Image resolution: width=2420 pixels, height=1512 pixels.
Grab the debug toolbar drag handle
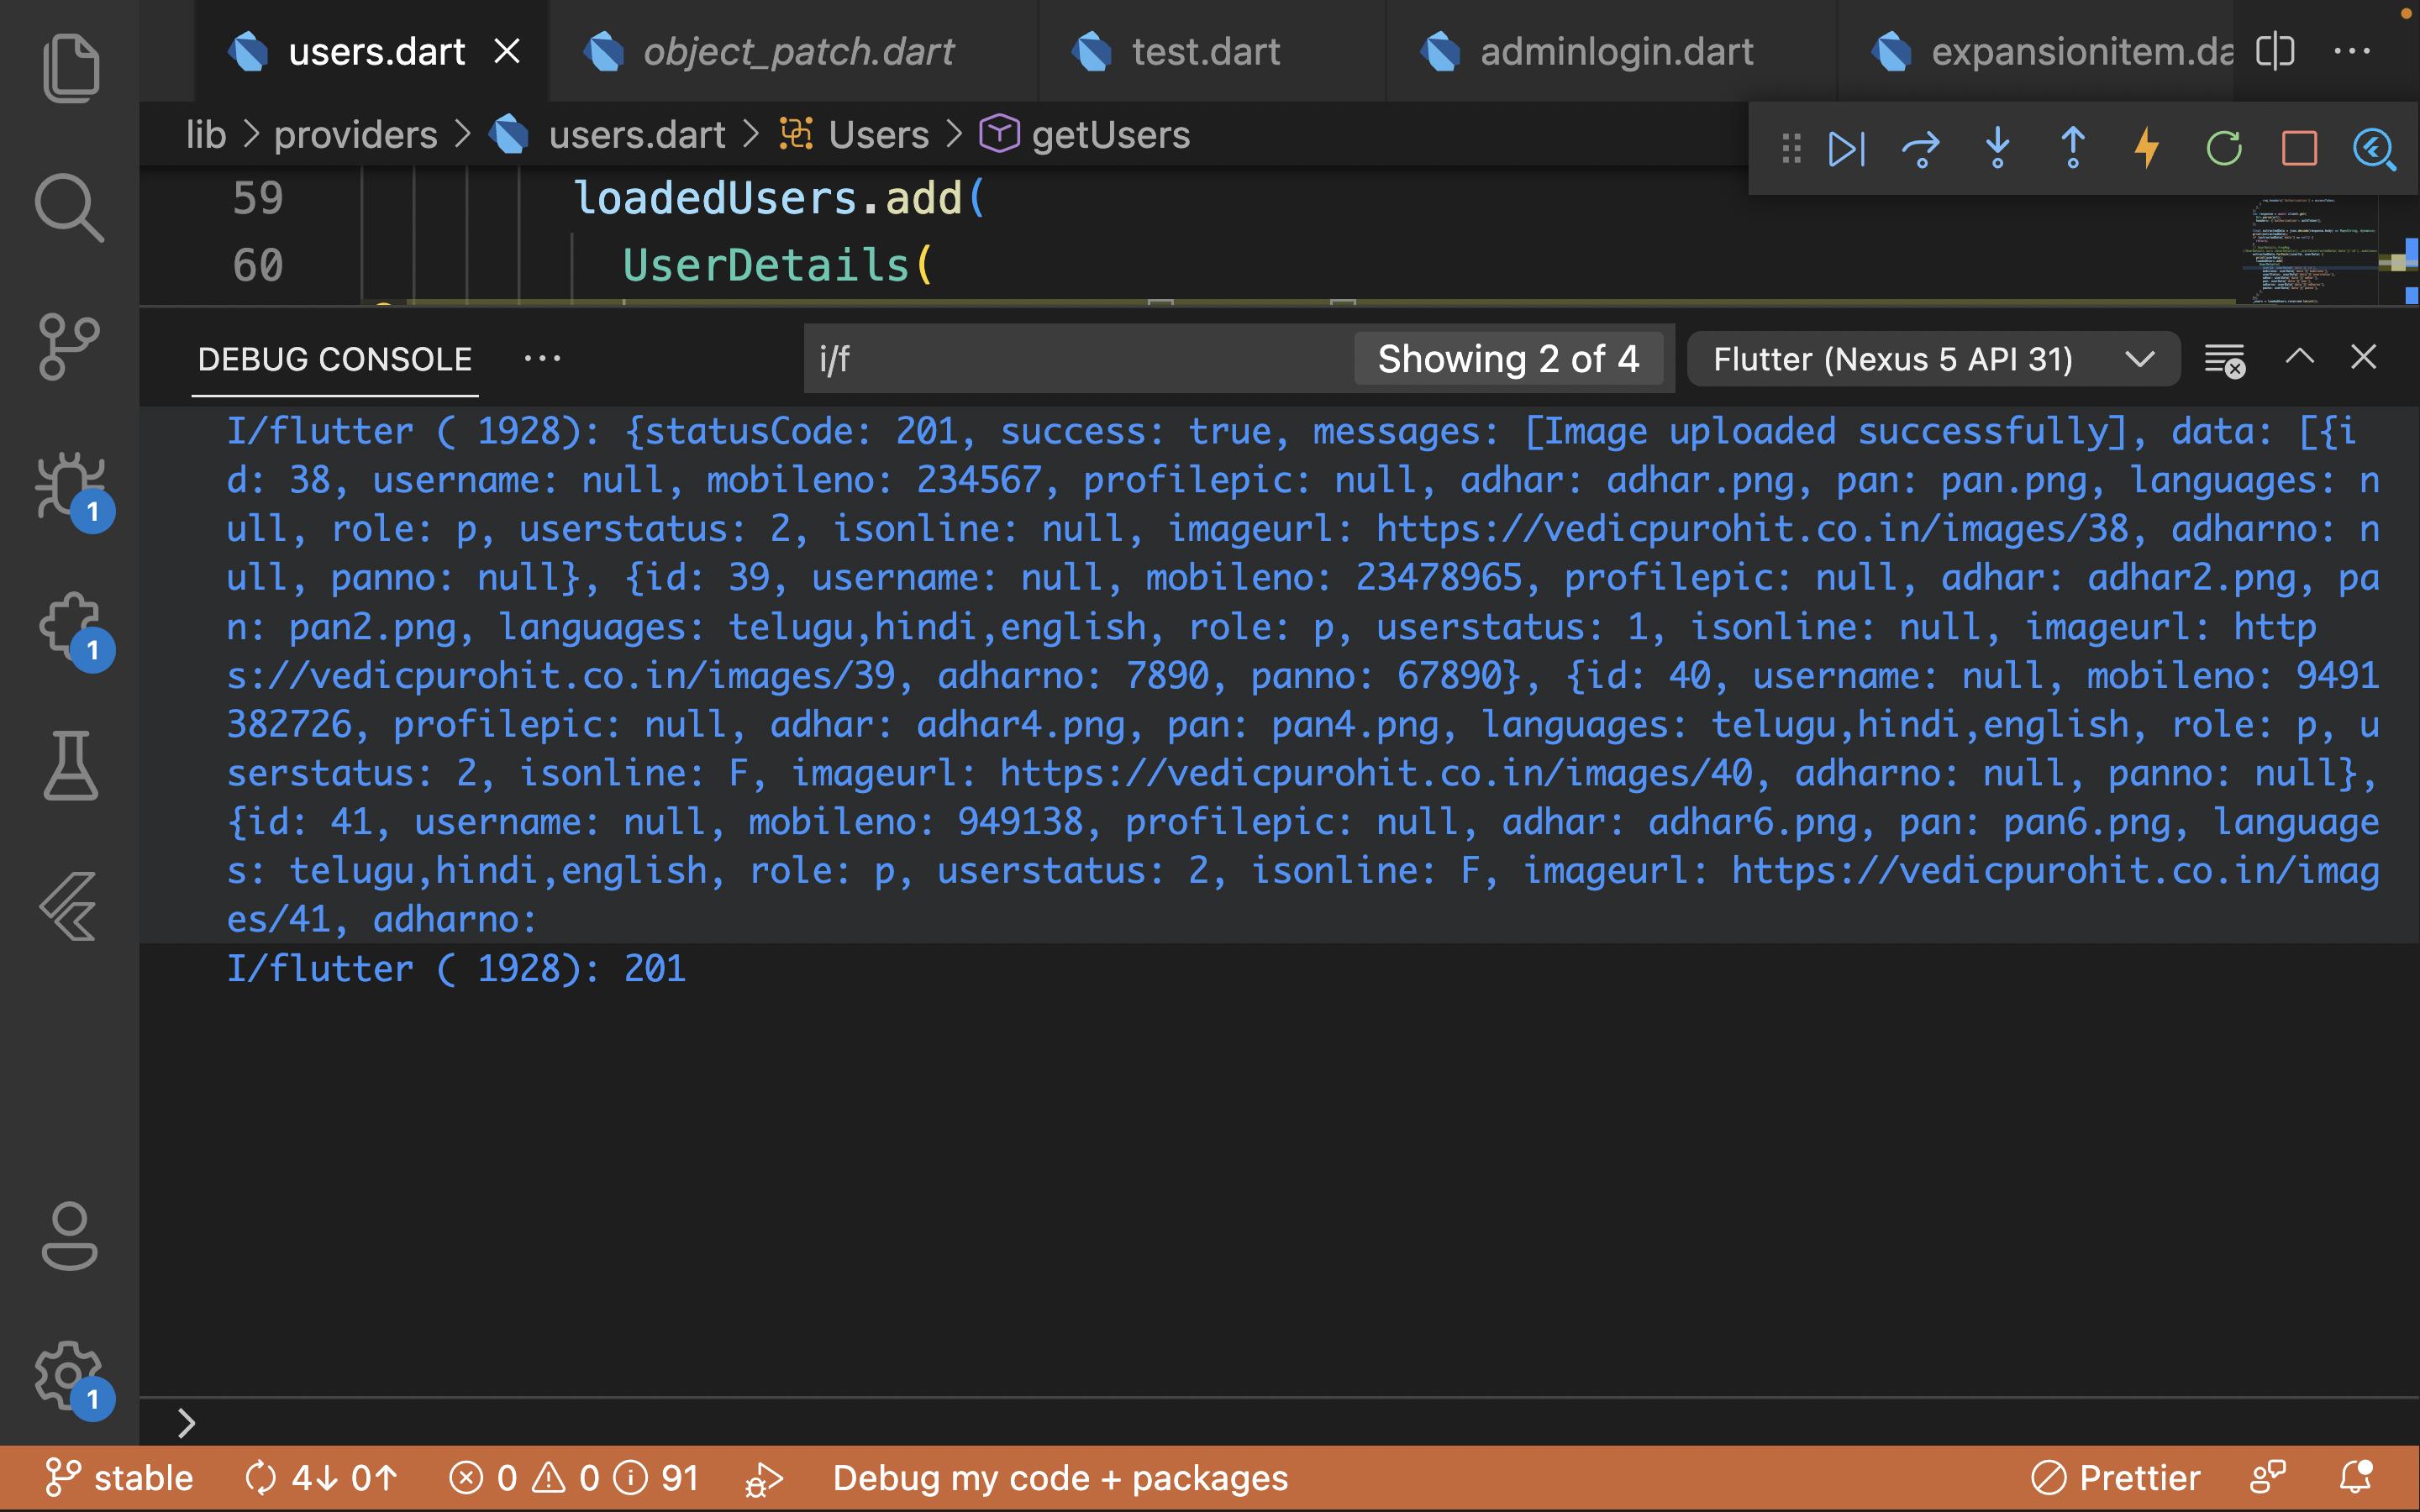point(1792,149)
